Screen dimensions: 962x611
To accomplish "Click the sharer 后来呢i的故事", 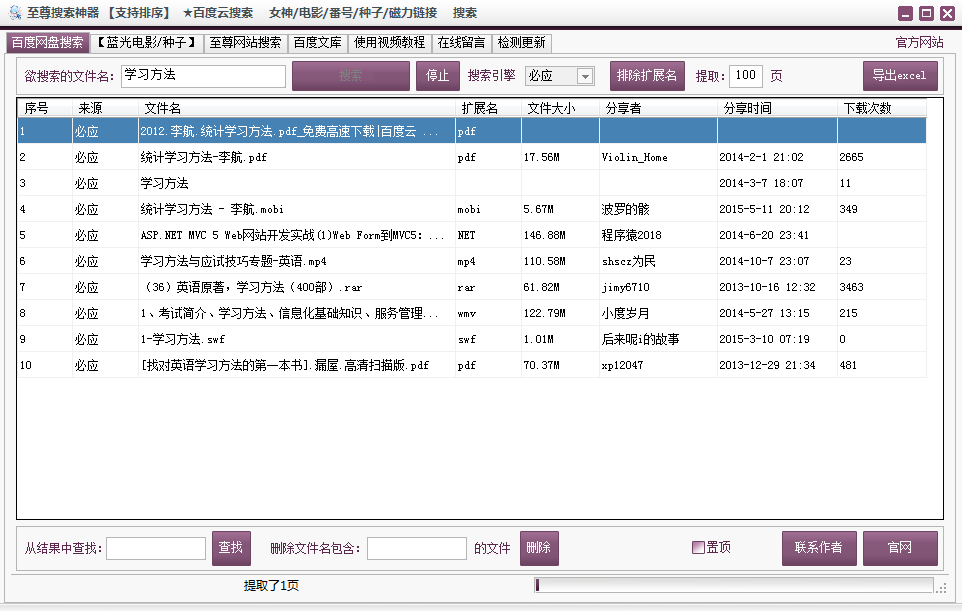I will click(640, 339).
